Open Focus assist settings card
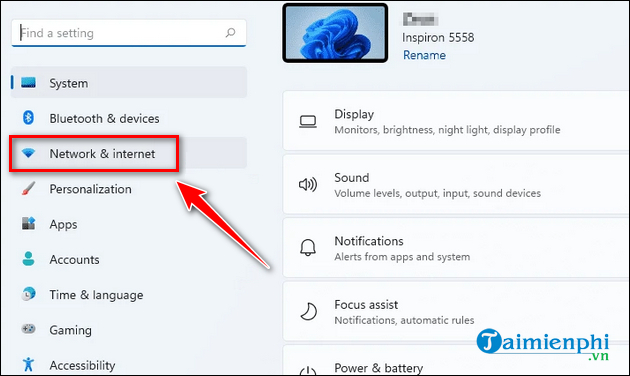Viewport: 630px width, 376px height. pyautogui.click(x=456, y=311)
